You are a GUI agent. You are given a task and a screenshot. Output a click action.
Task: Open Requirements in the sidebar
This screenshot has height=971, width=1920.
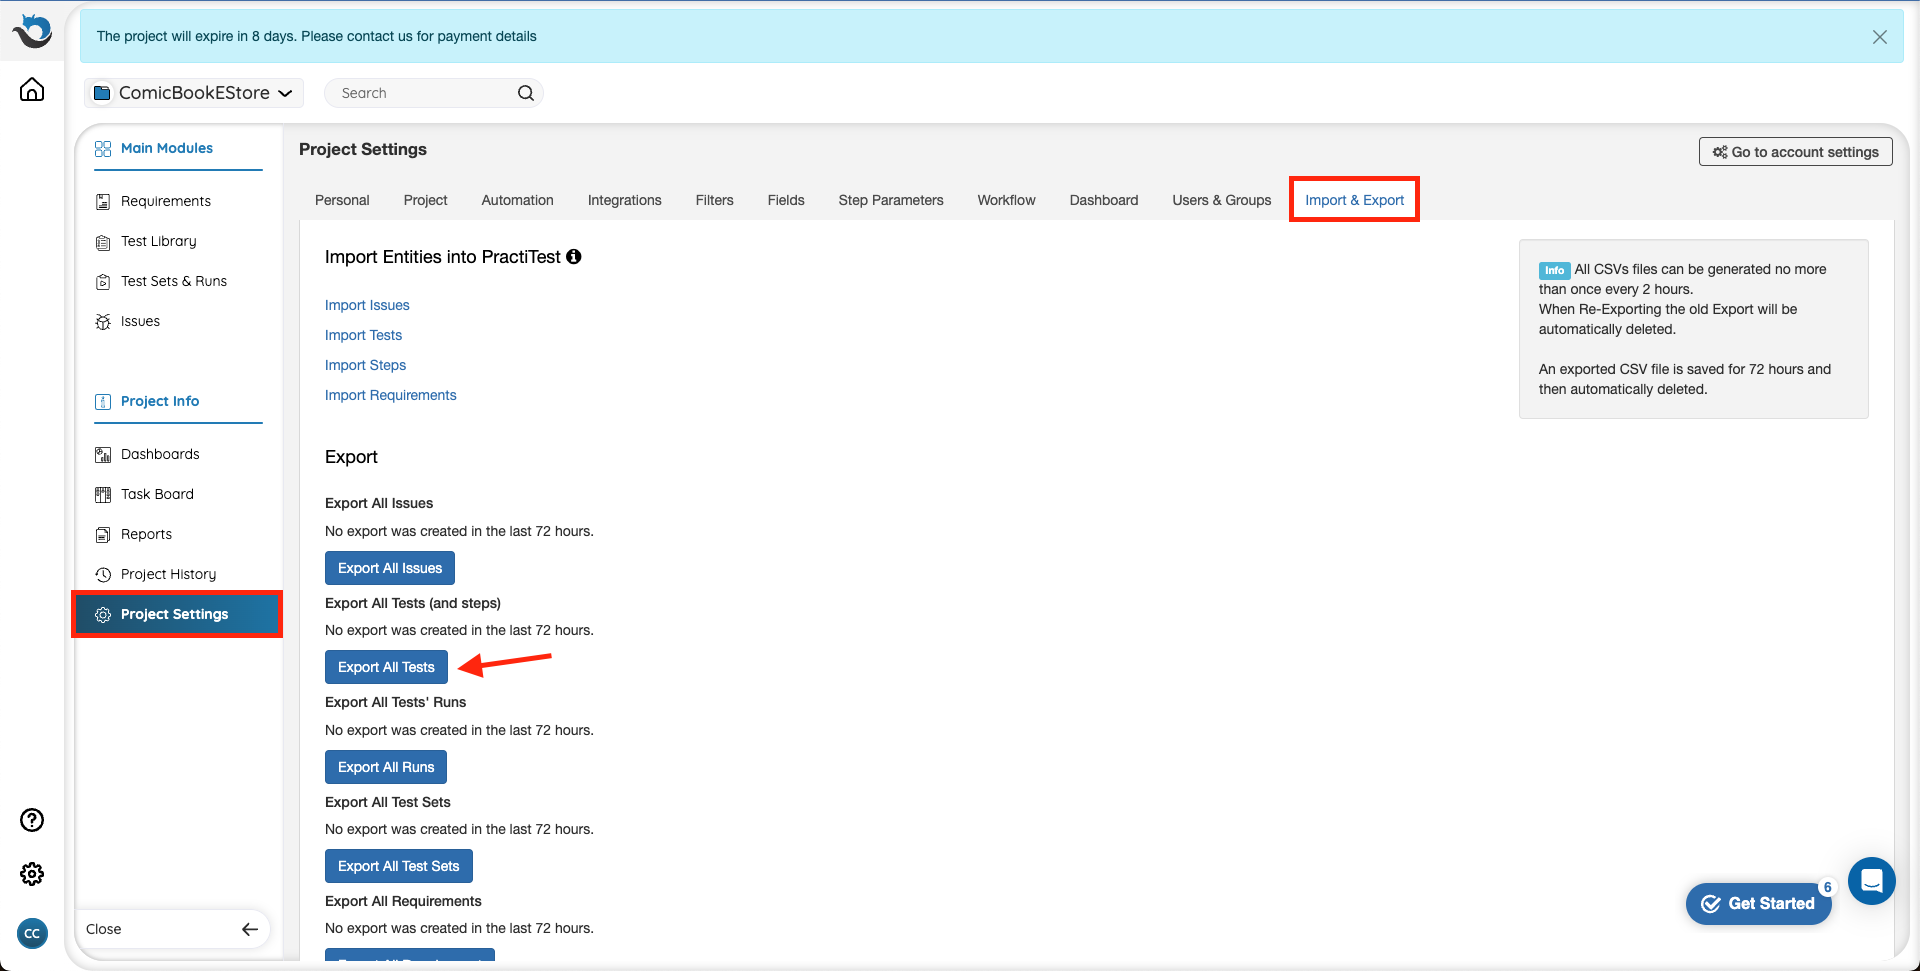coord(166,201)
